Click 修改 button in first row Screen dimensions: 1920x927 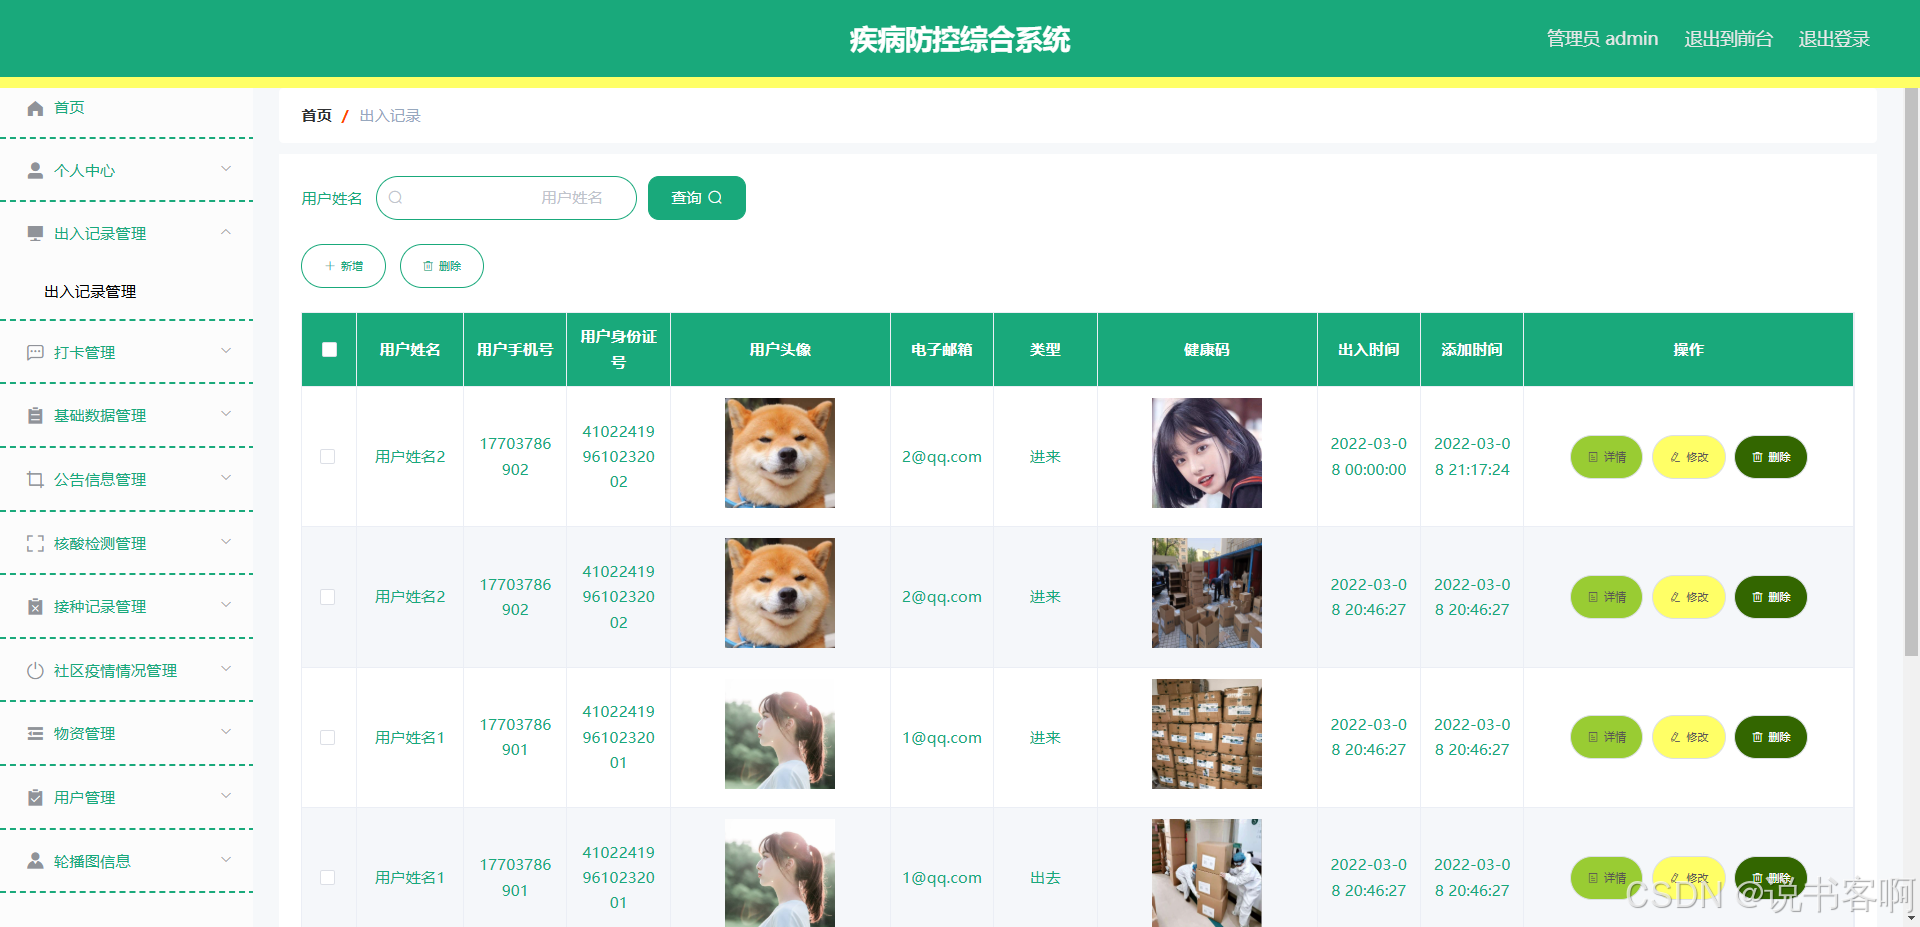1689,457
